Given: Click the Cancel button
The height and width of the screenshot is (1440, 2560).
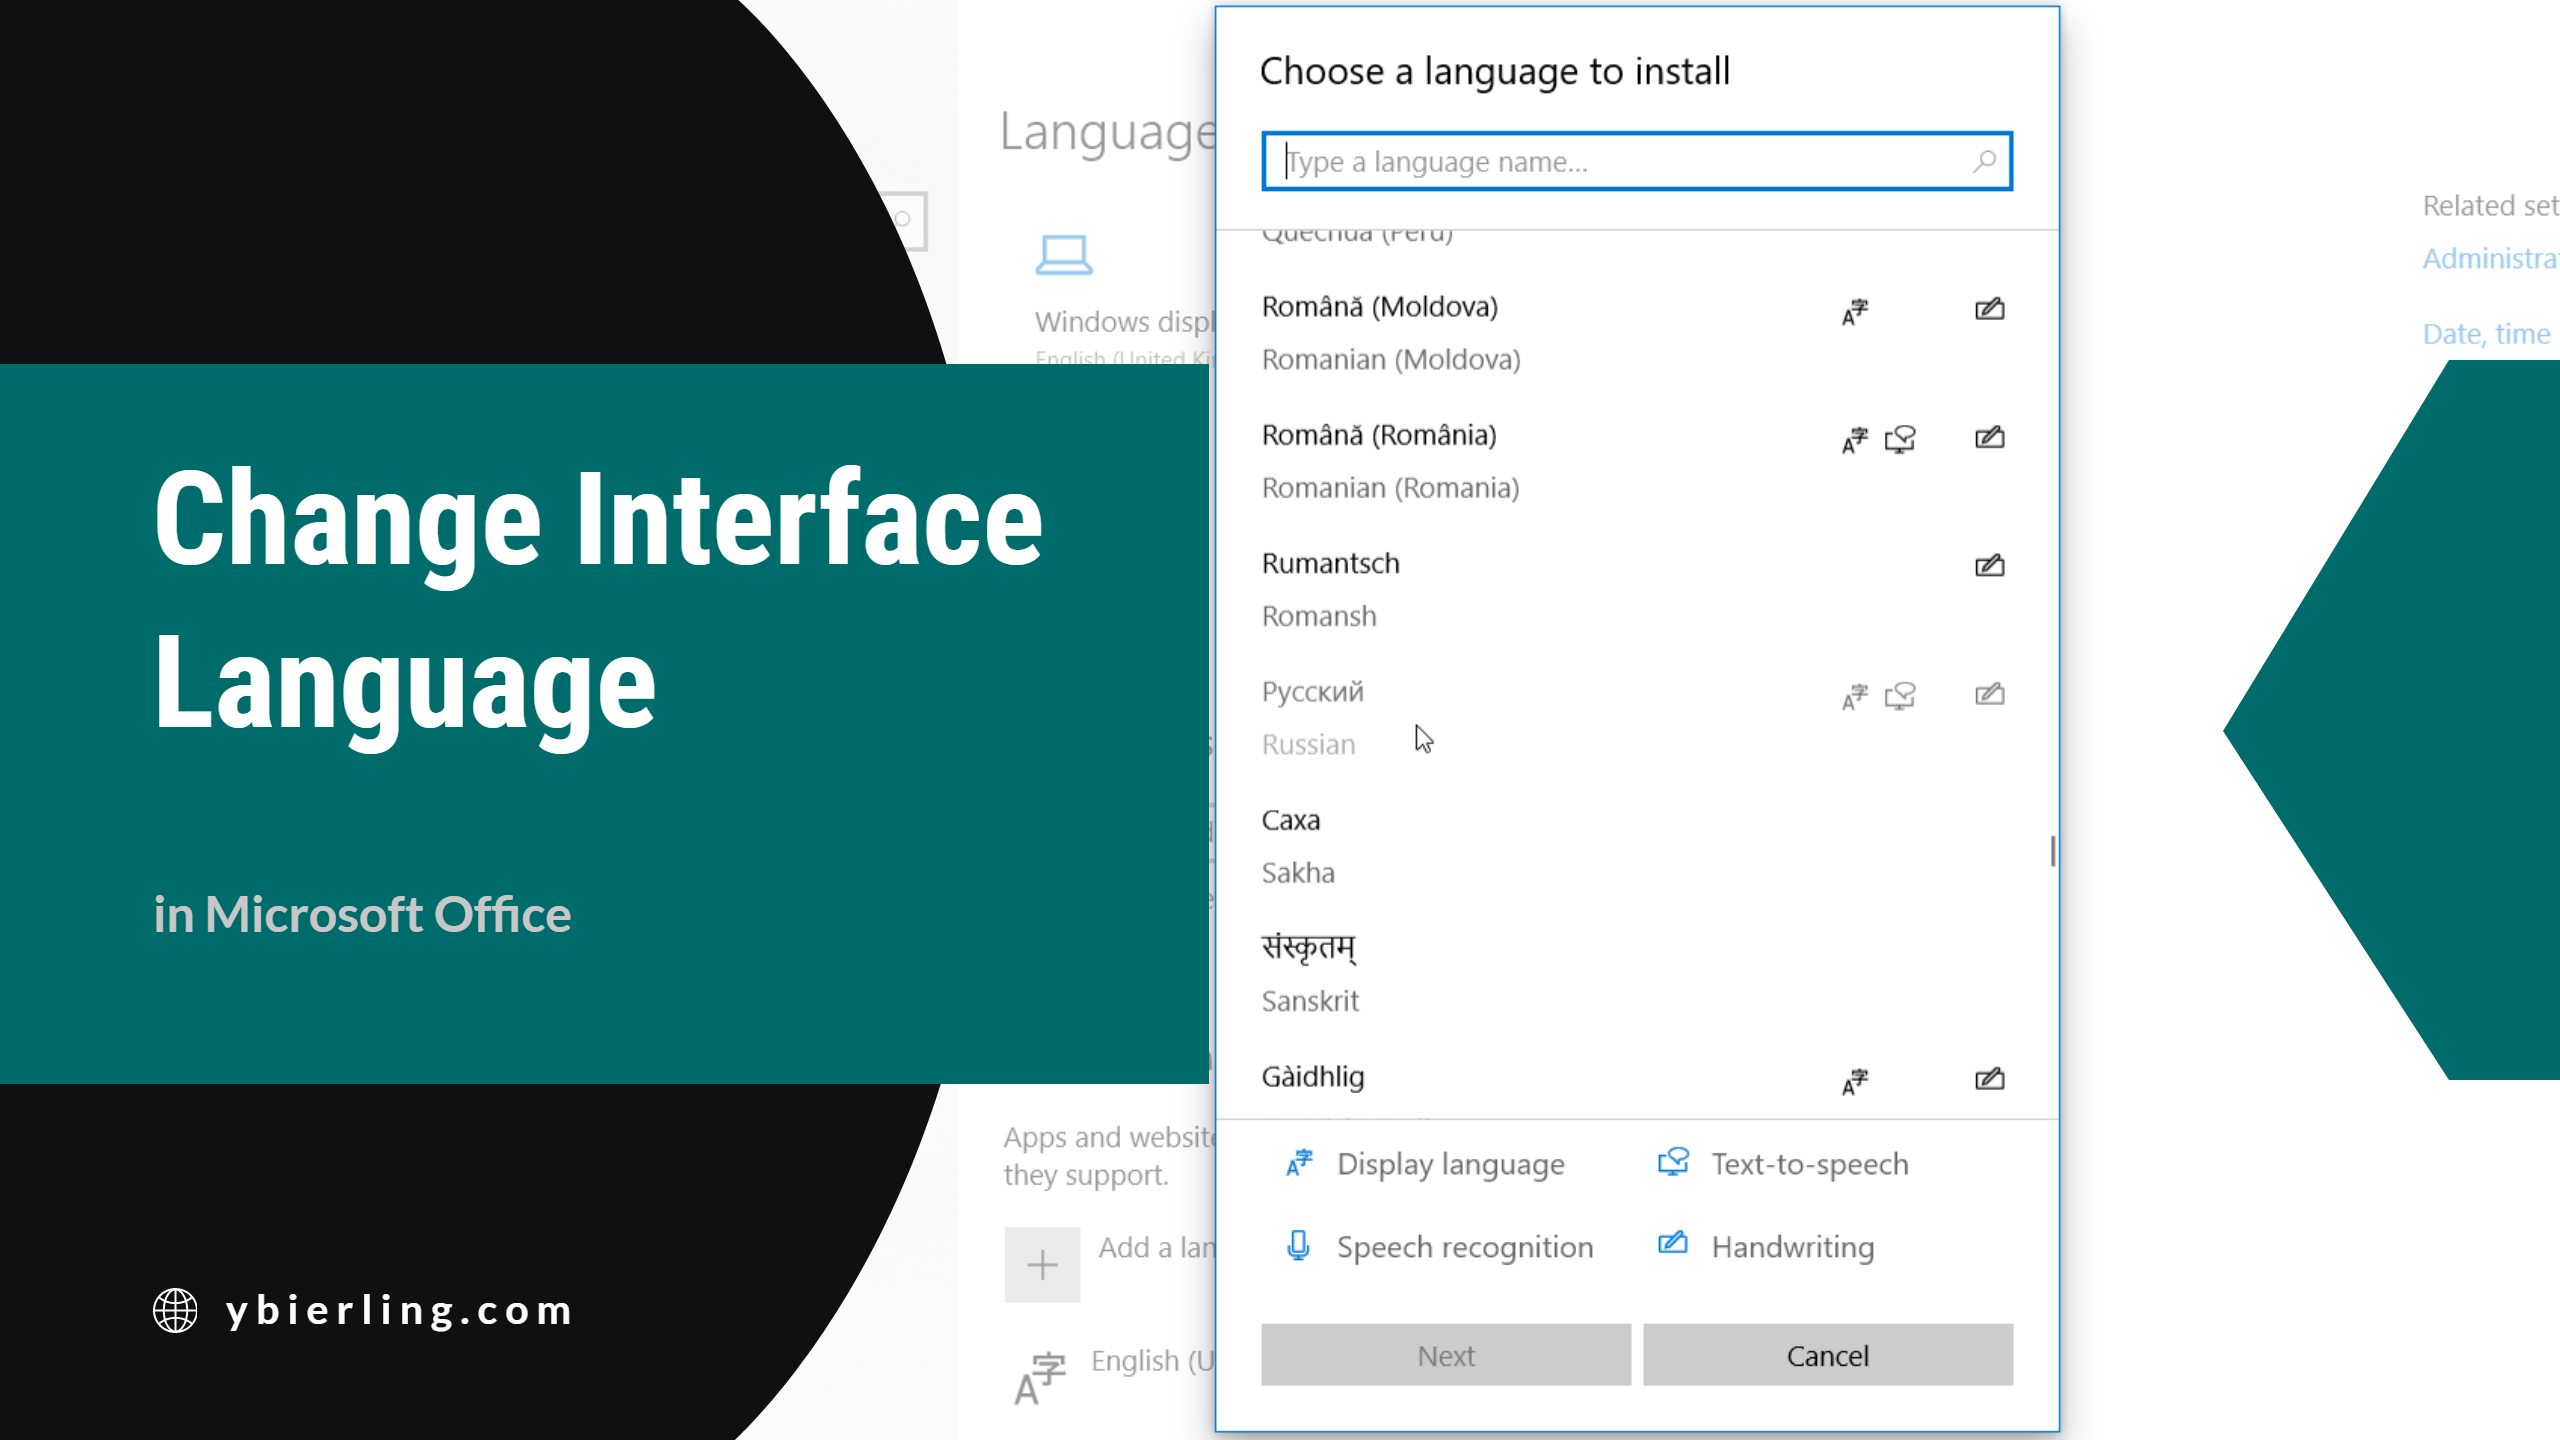Looking at the screenshot, I should point(1827,1355).
